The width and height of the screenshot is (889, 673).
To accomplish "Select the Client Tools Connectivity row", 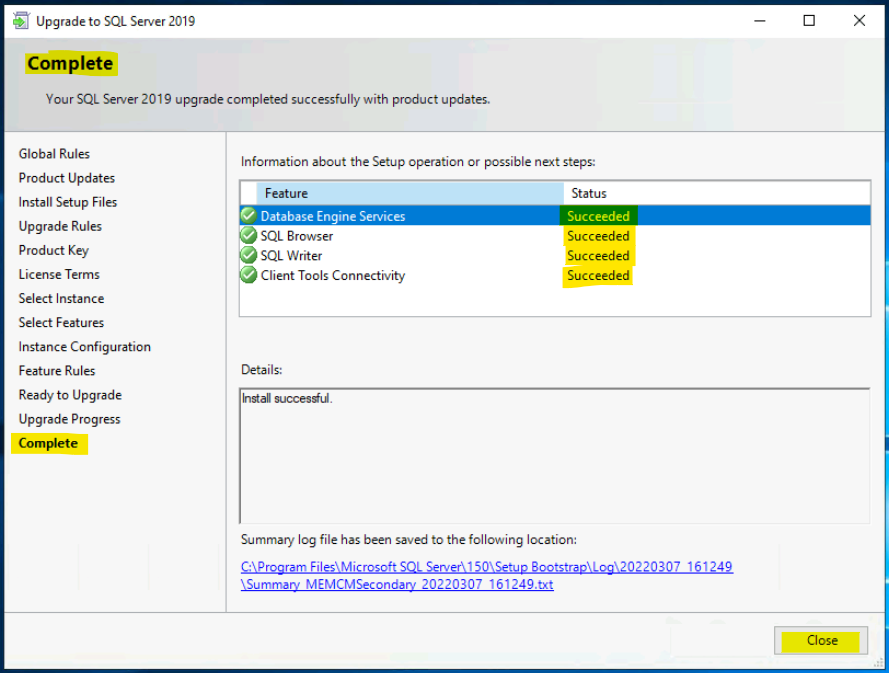I will pos(555,276).
